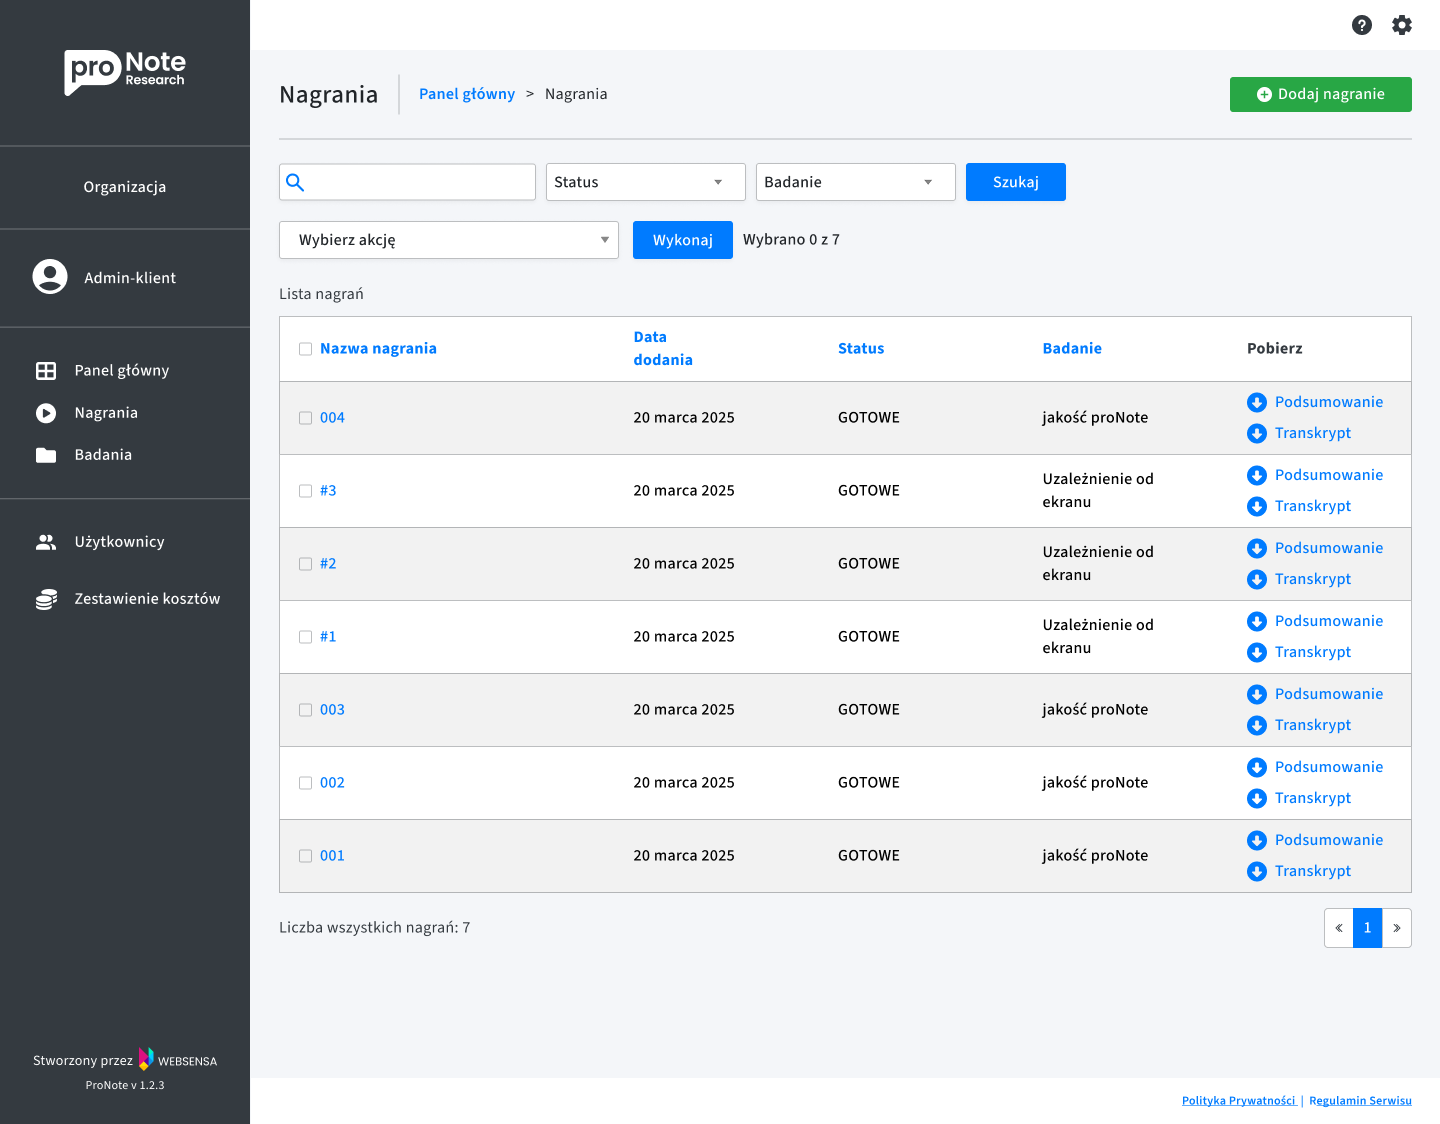This screenshot has width=1440, height=1124.
Task: Check the box for recording #1
Action: (306, 637)
